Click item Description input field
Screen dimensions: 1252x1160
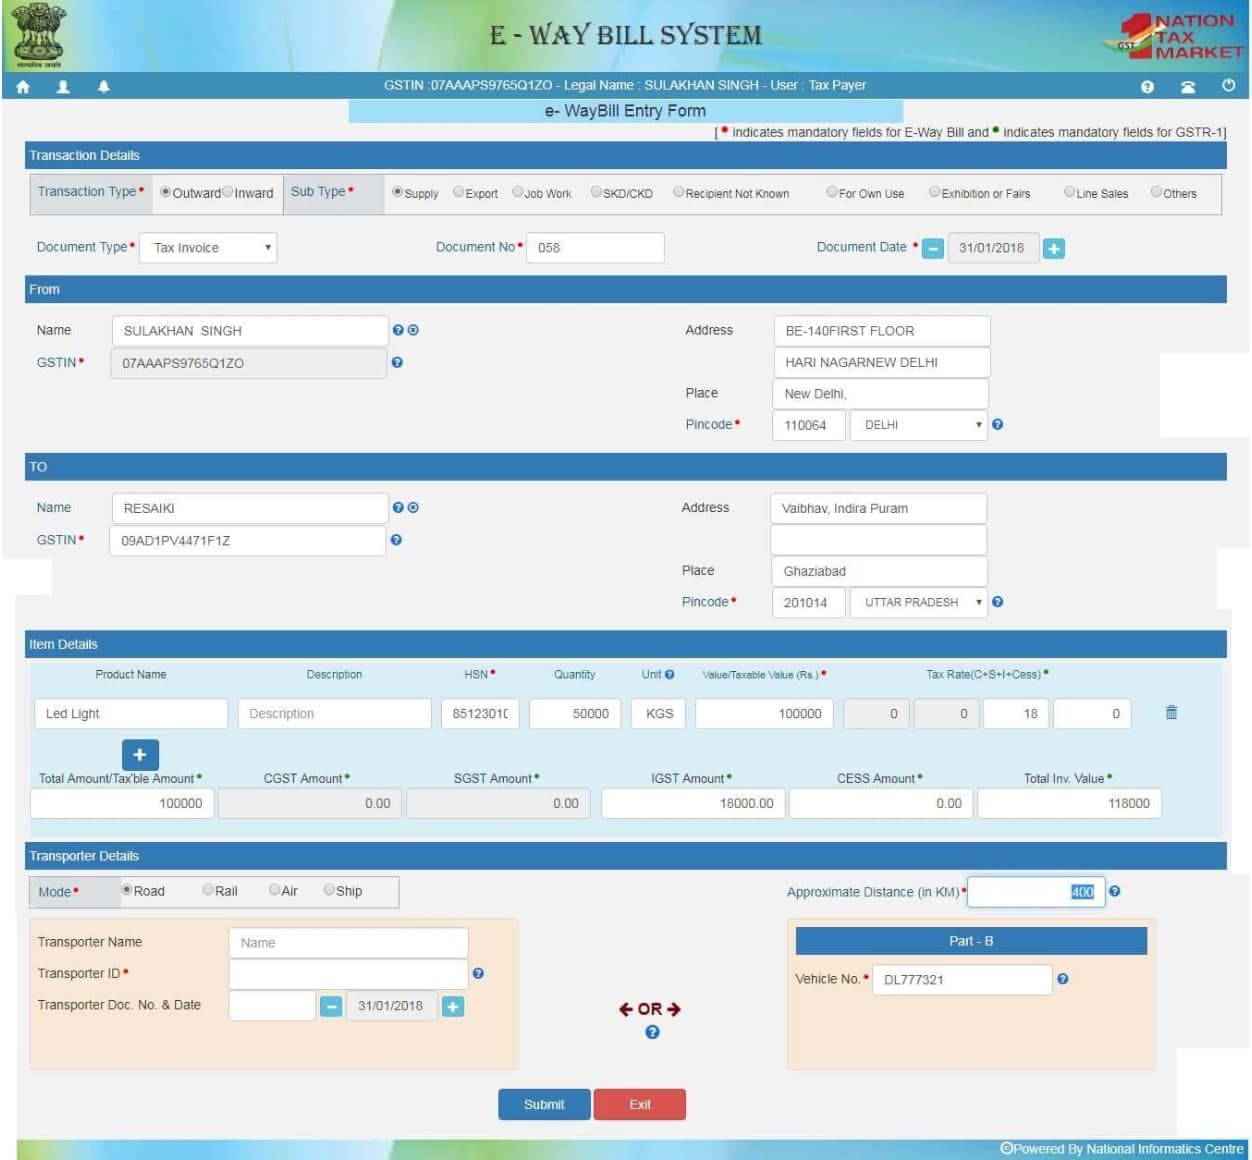point(335,713)
